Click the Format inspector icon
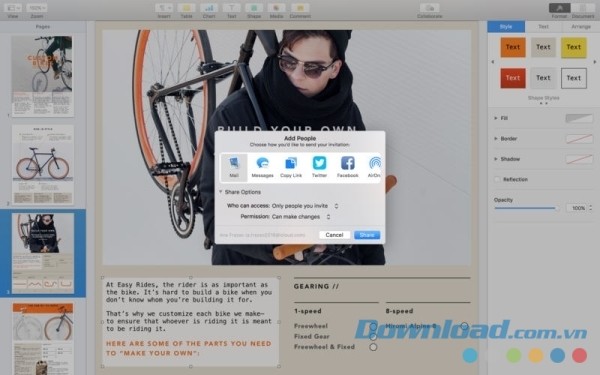Viewport: 600px width, 375px height. tap(559, 8)
